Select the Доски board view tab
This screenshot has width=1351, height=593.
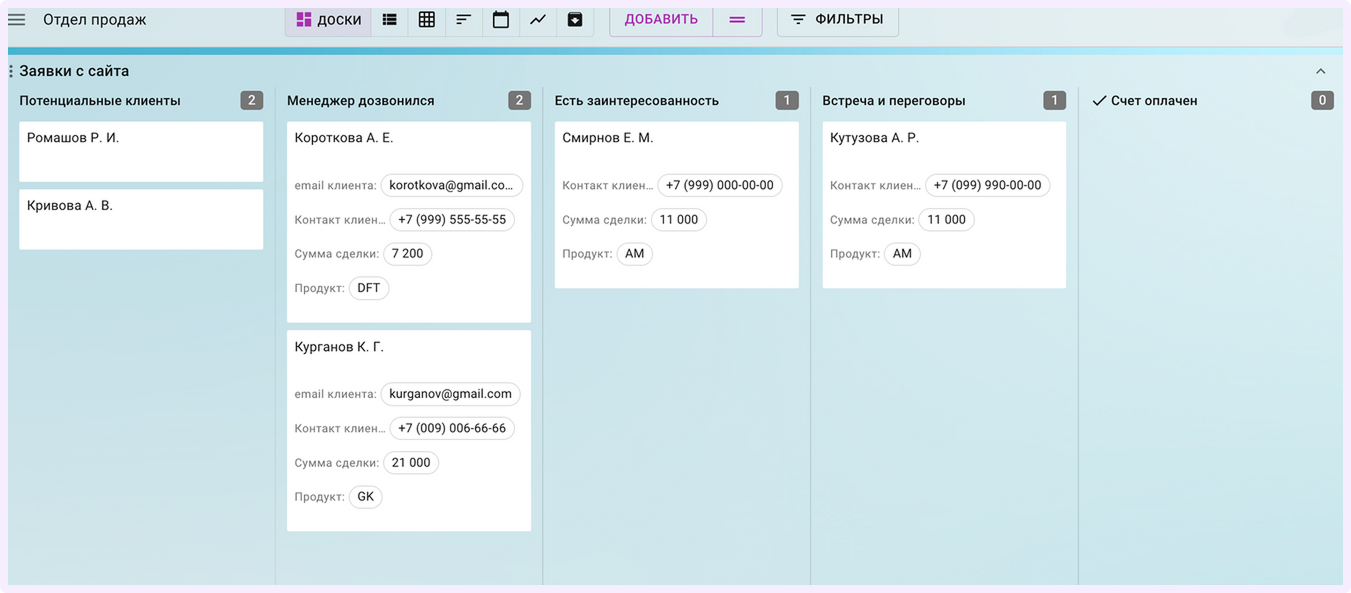328,20
